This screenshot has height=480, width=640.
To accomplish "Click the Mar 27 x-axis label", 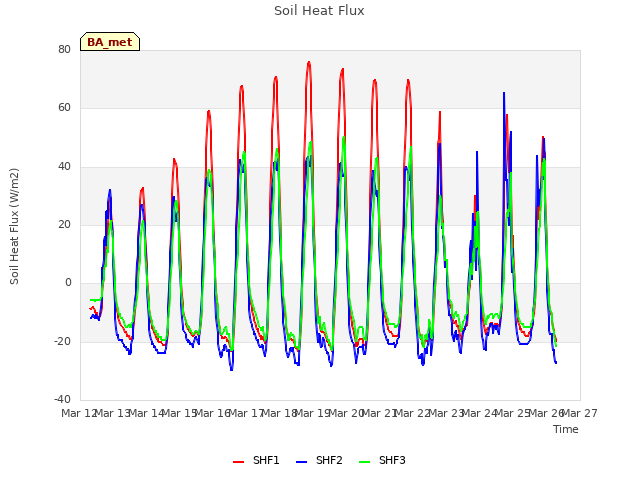I will point(580,413).
